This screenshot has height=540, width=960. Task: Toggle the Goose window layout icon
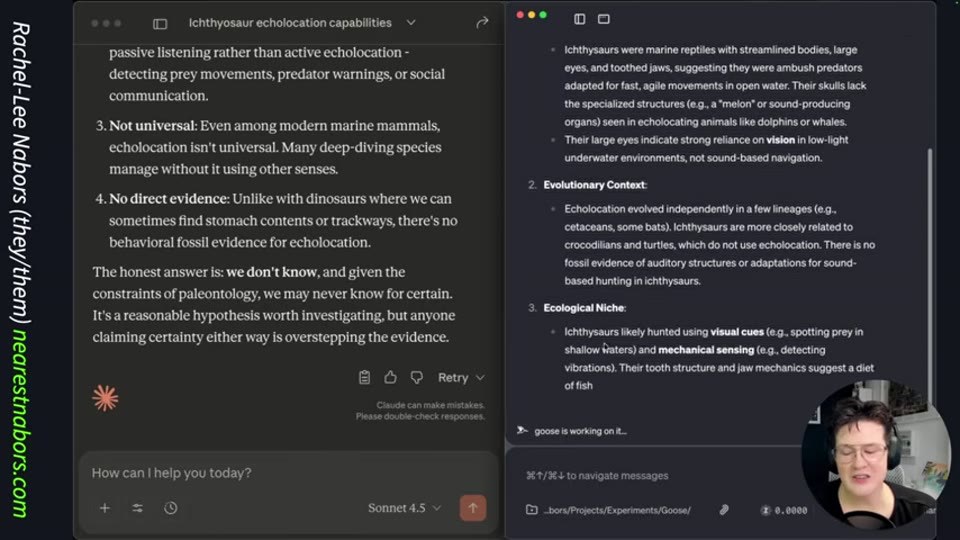click(604, 19)
